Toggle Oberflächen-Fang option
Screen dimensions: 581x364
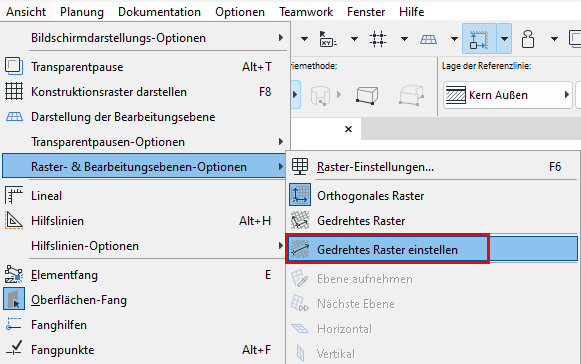145,300
